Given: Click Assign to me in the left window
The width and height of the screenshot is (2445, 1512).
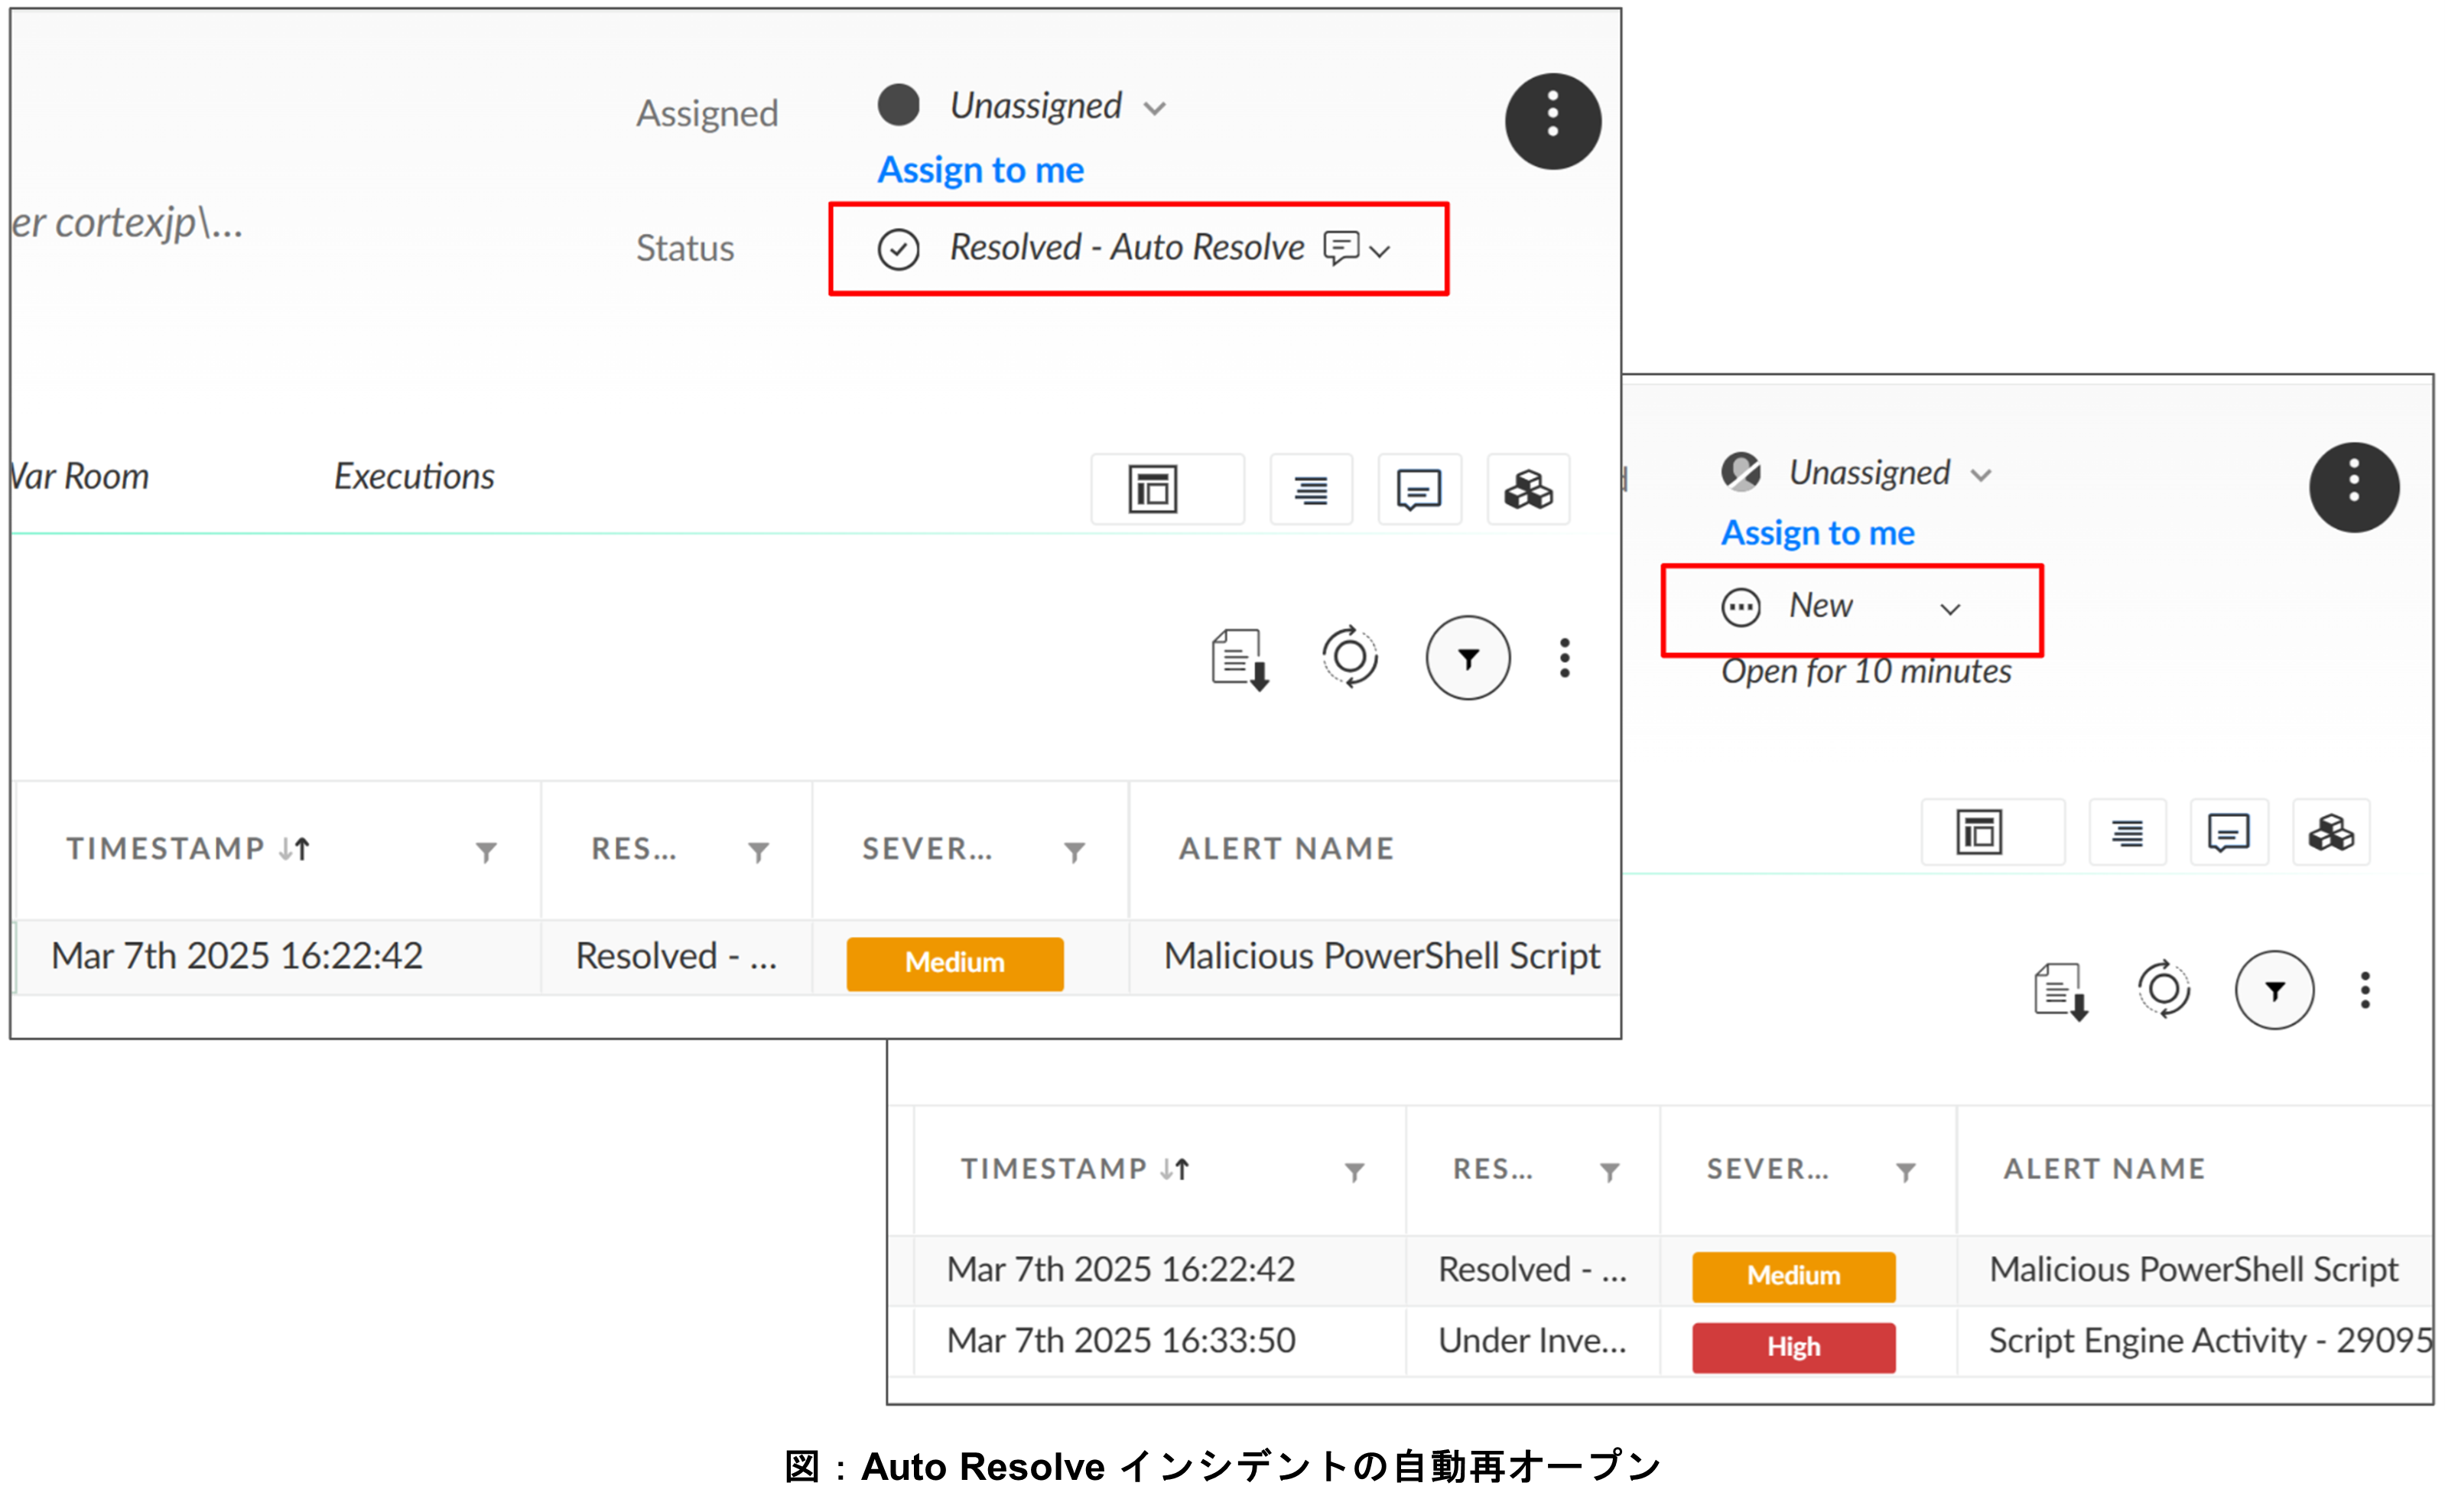Looking at the screenshot, I should [x=980, y=170].
